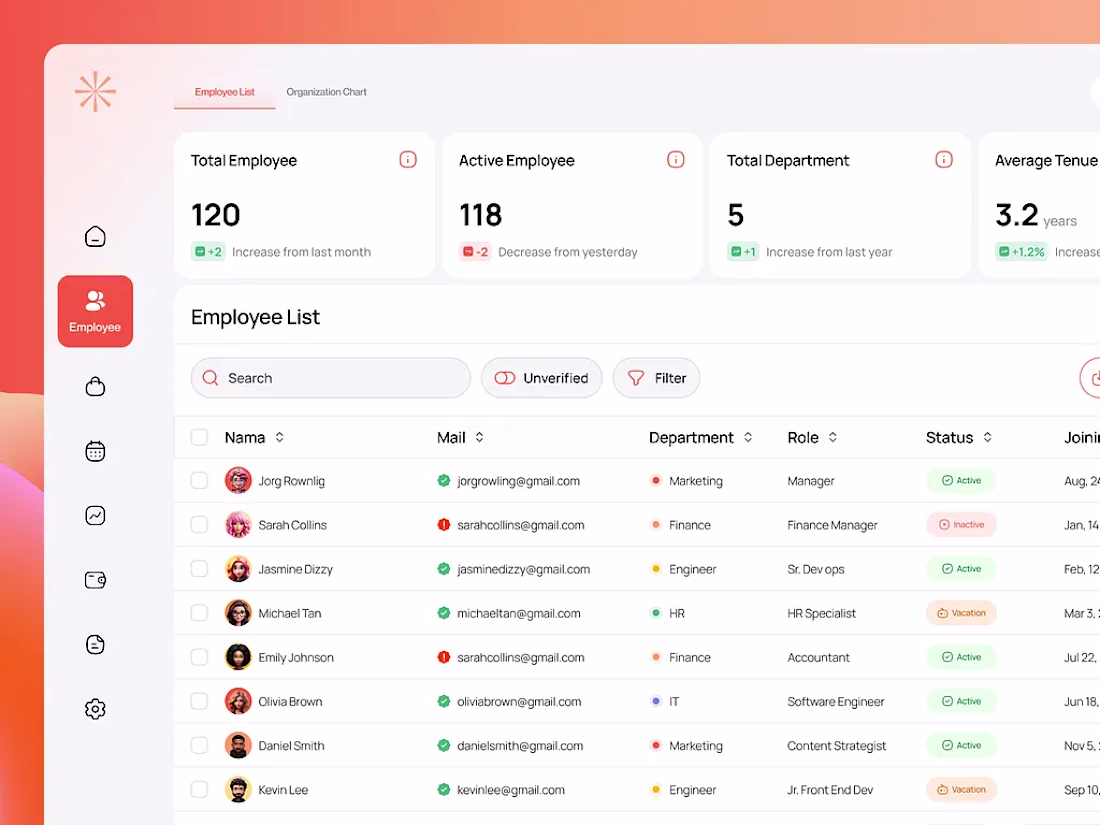Check the box for Kevin Lee

199,789
